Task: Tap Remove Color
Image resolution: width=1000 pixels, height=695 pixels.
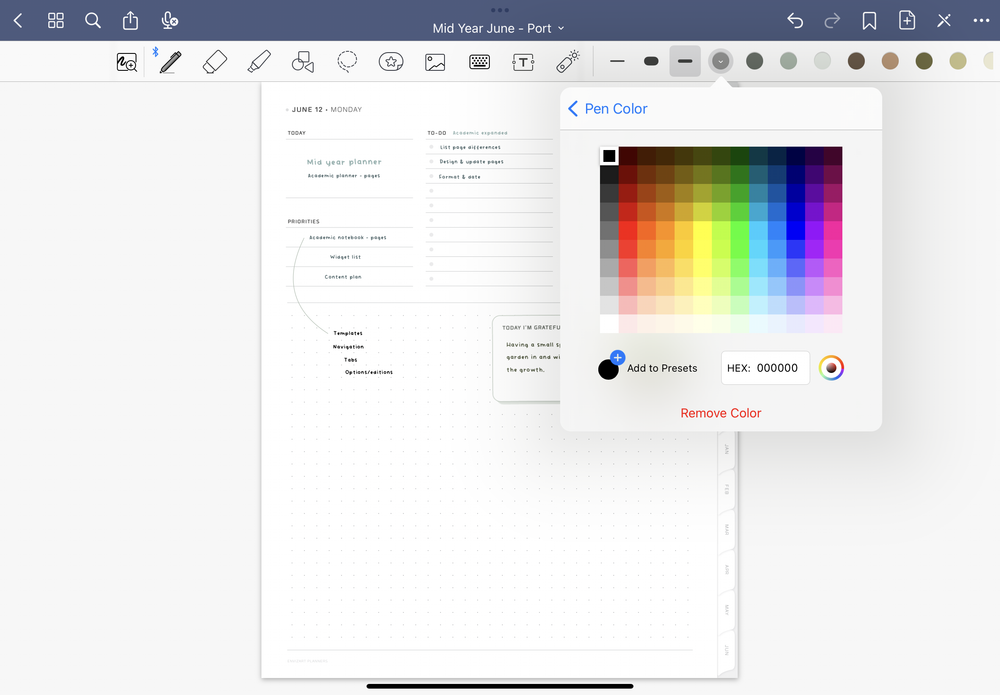Action: (720, 412)
